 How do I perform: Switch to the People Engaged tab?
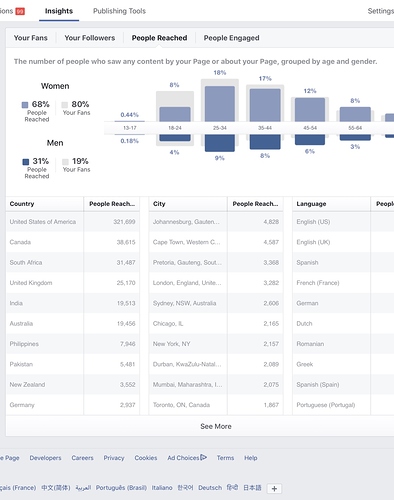[231, 38]
